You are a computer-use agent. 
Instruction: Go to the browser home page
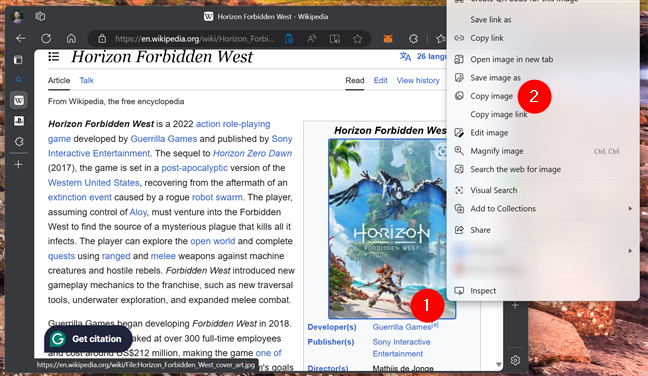click(71, 39)
